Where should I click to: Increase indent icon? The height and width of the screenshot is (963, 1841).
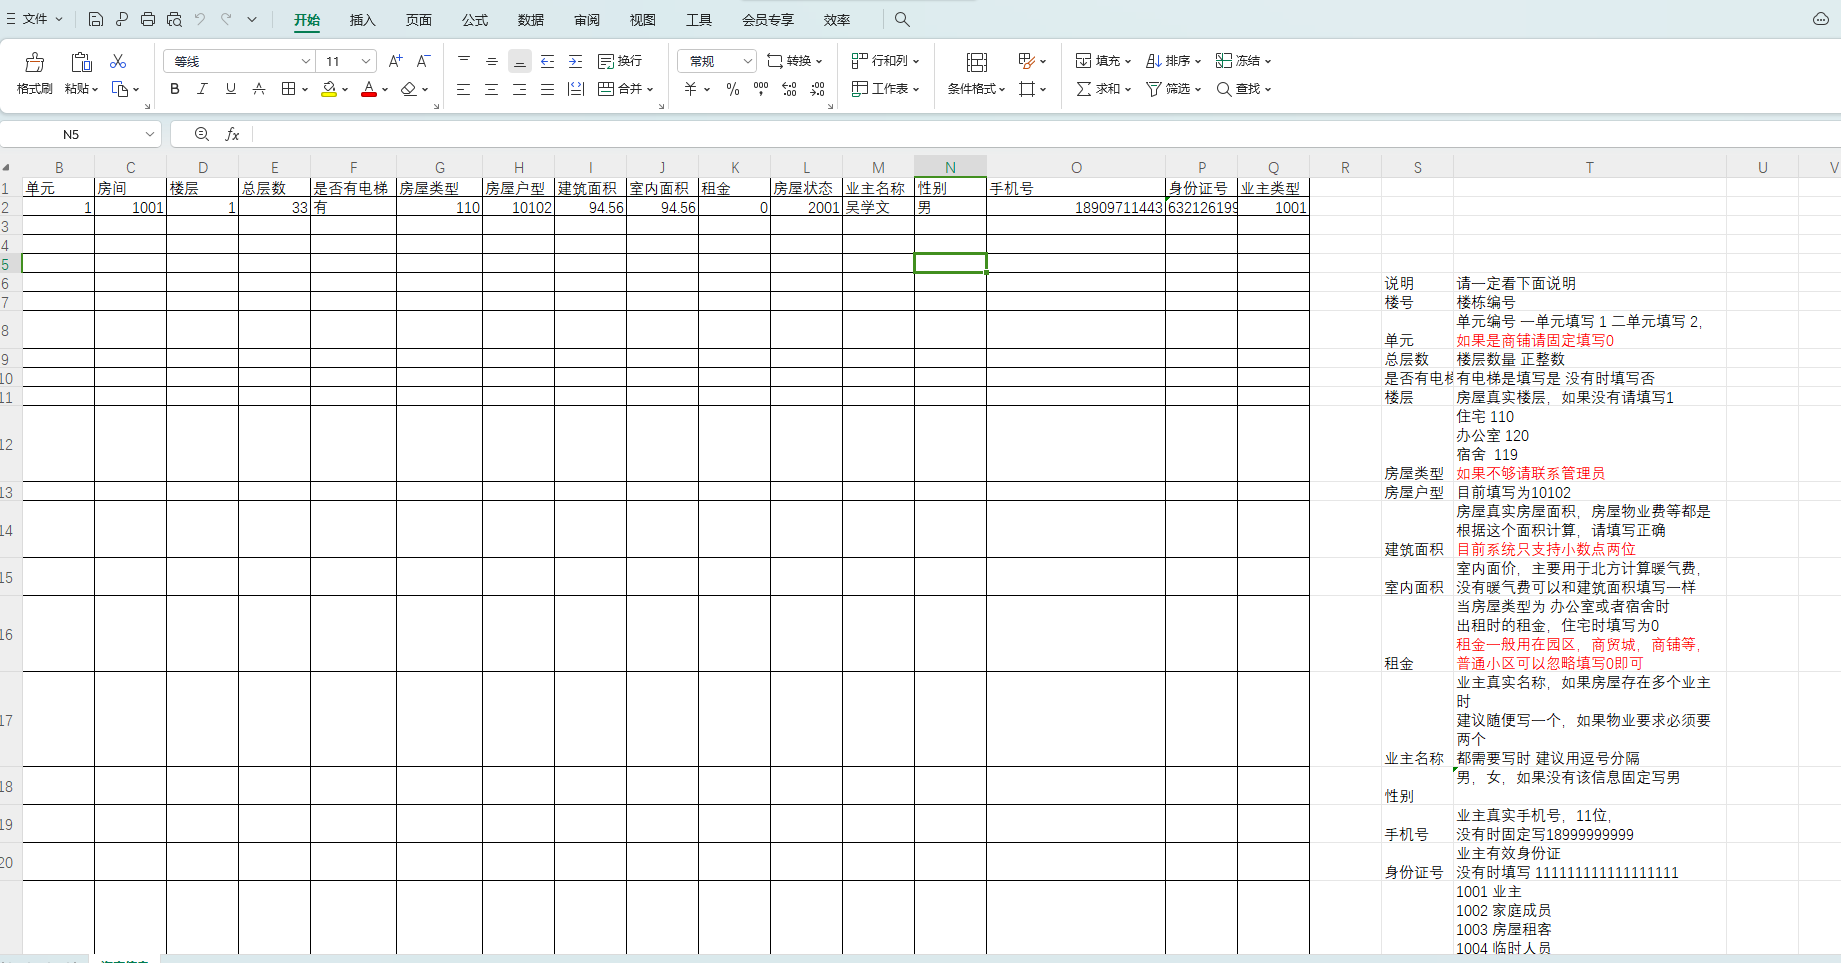point(576,61)
